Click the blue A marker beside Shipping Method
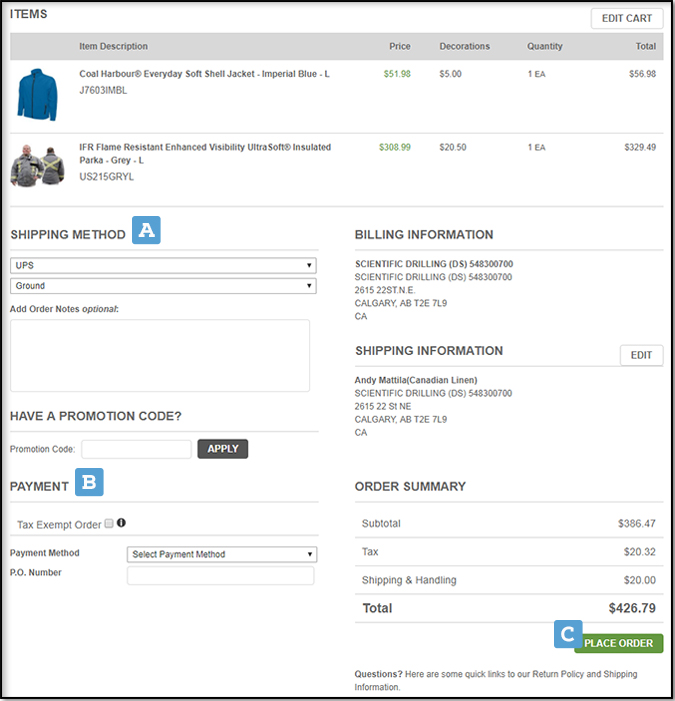The height and width of the screenshot is (701, 675). point(146,231)
